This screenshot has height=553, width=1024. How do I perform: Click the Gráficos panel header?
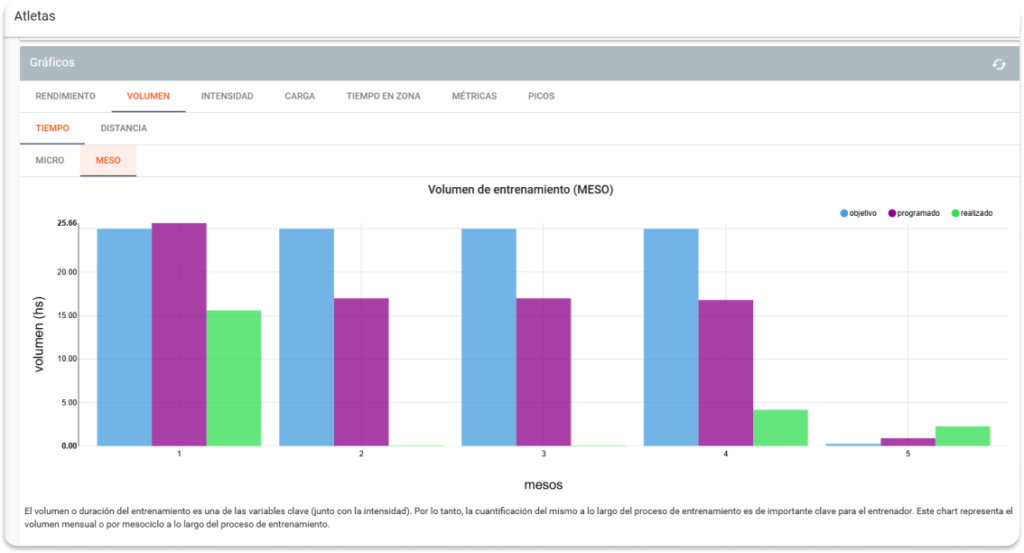tap(500, 63)
